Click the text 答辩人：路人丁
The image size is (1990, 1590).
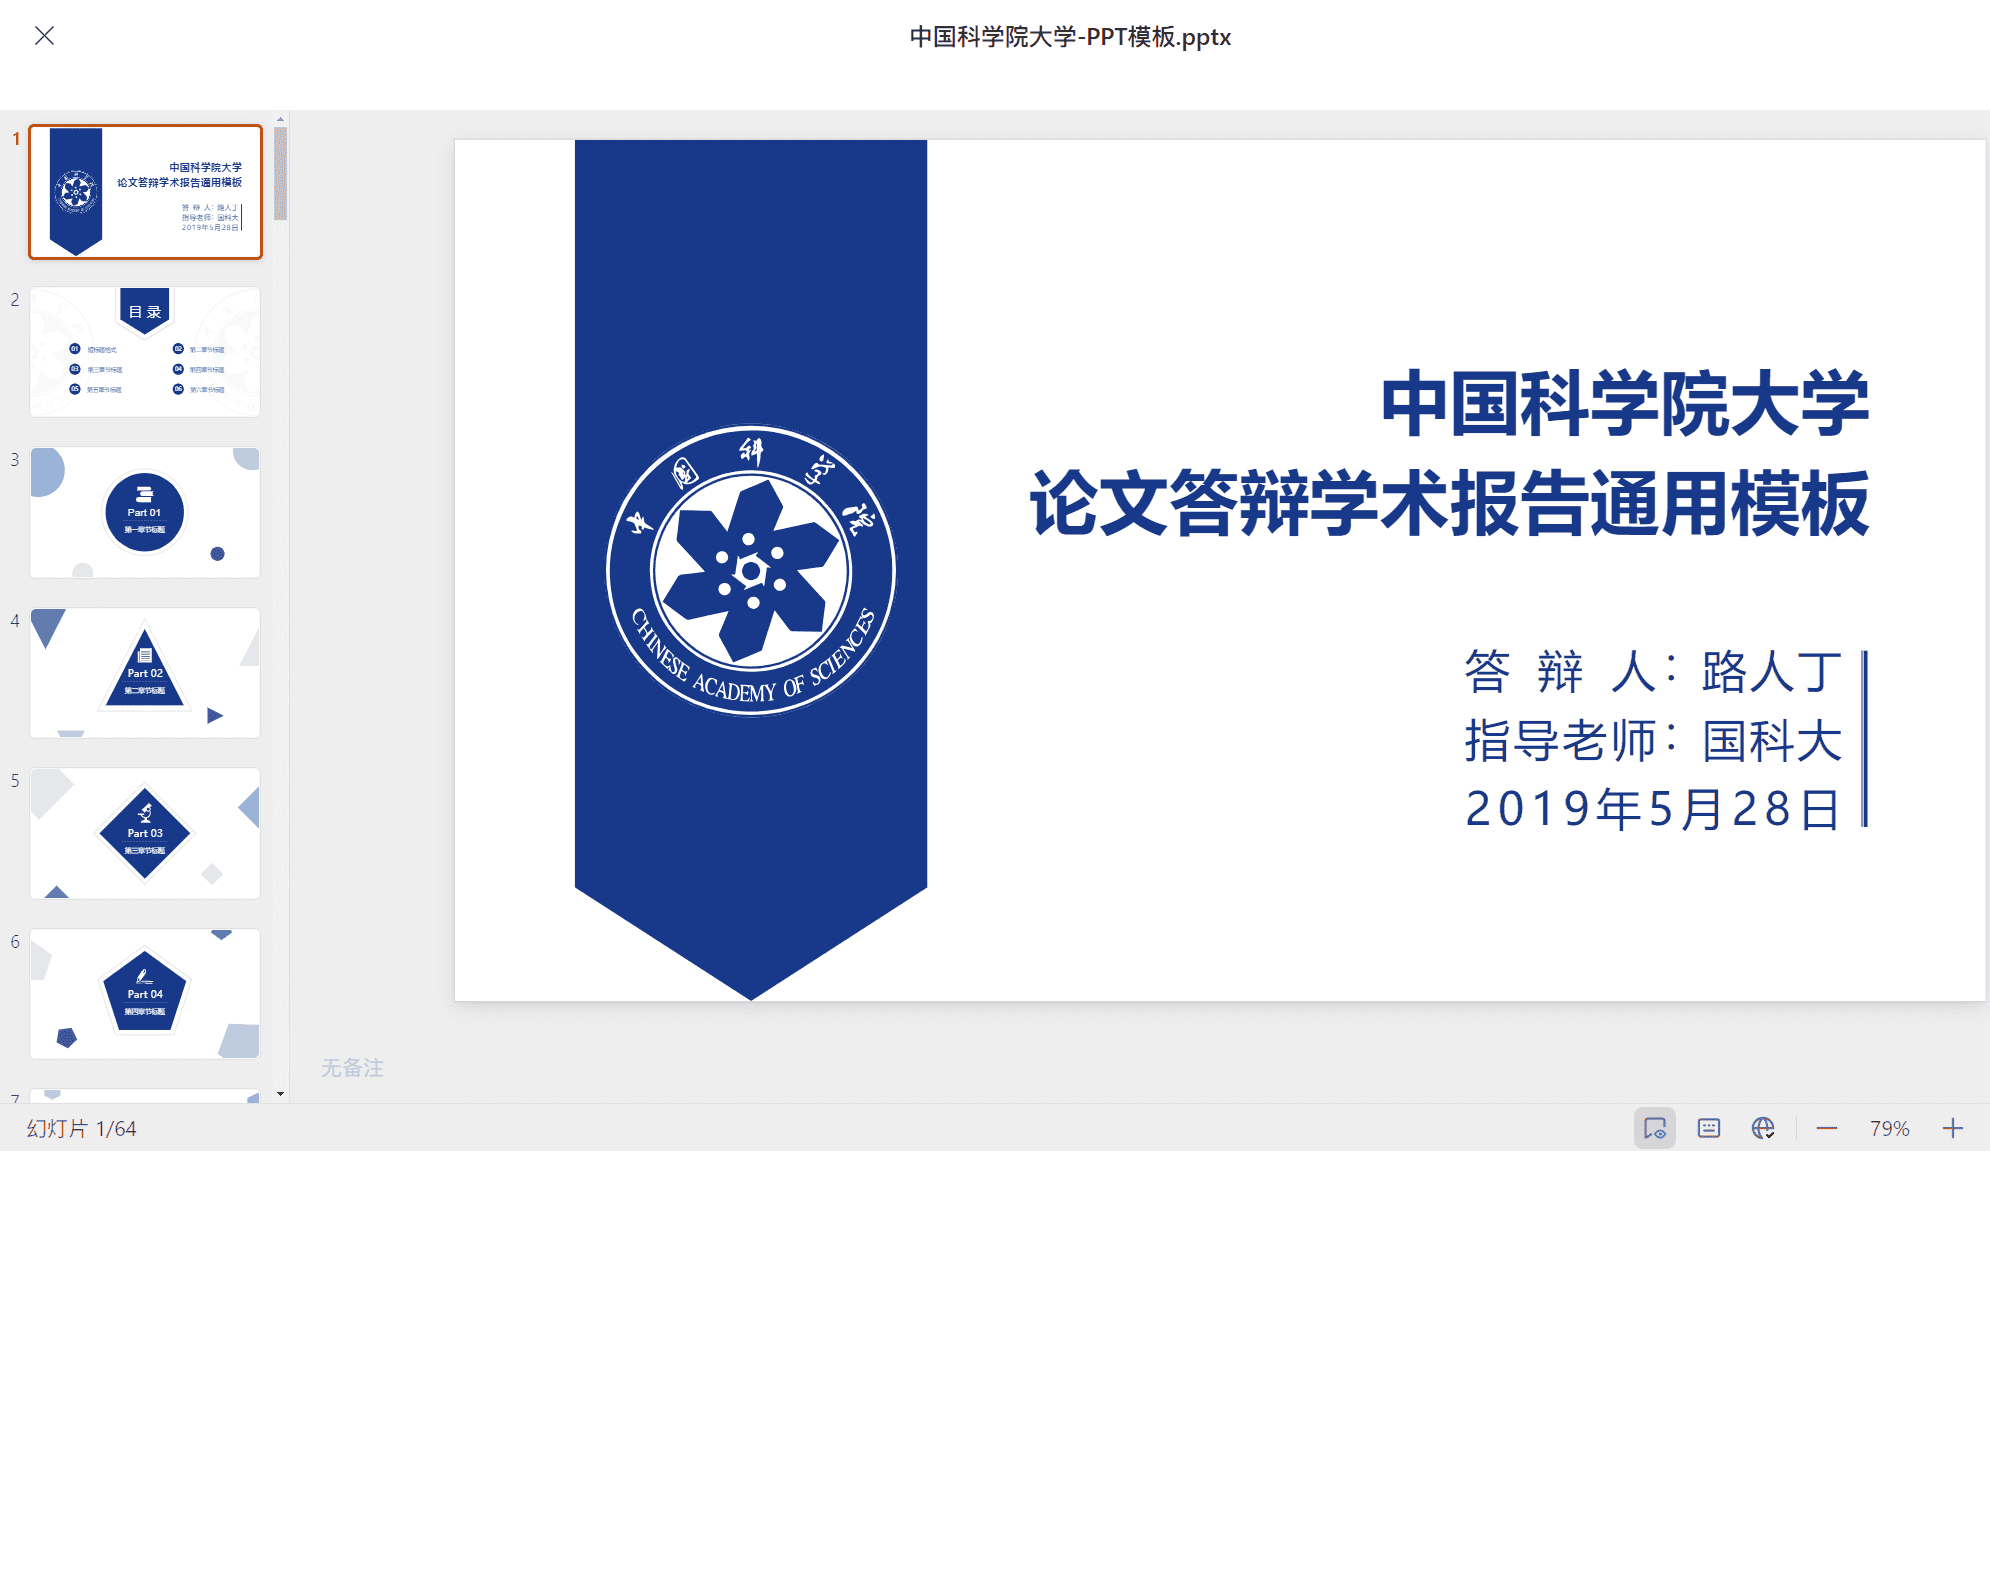pos(1653,671)
